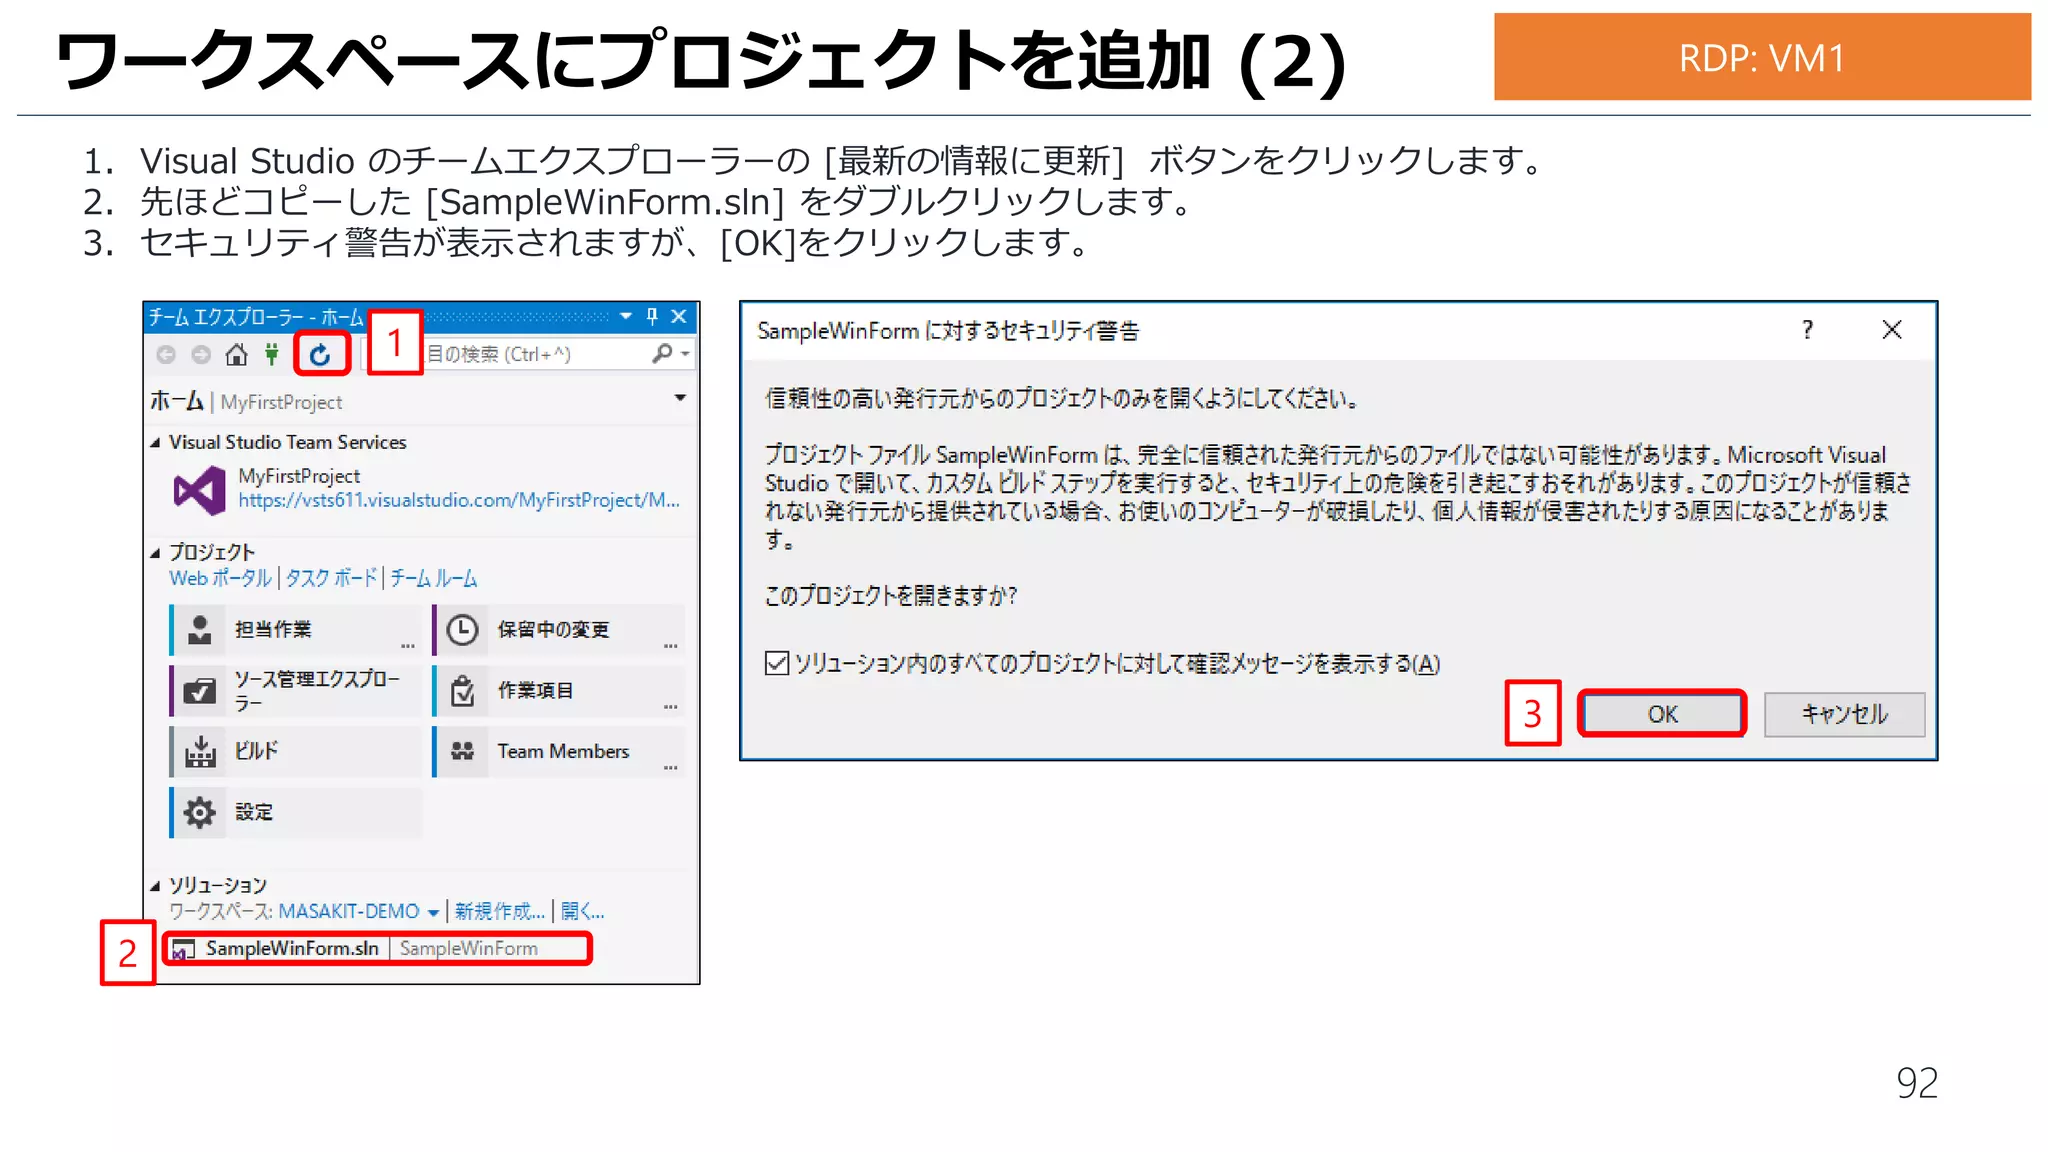Open the Manage Connections plug icon
Viewport: 2048px width, 1152px height.
point(271,354)
